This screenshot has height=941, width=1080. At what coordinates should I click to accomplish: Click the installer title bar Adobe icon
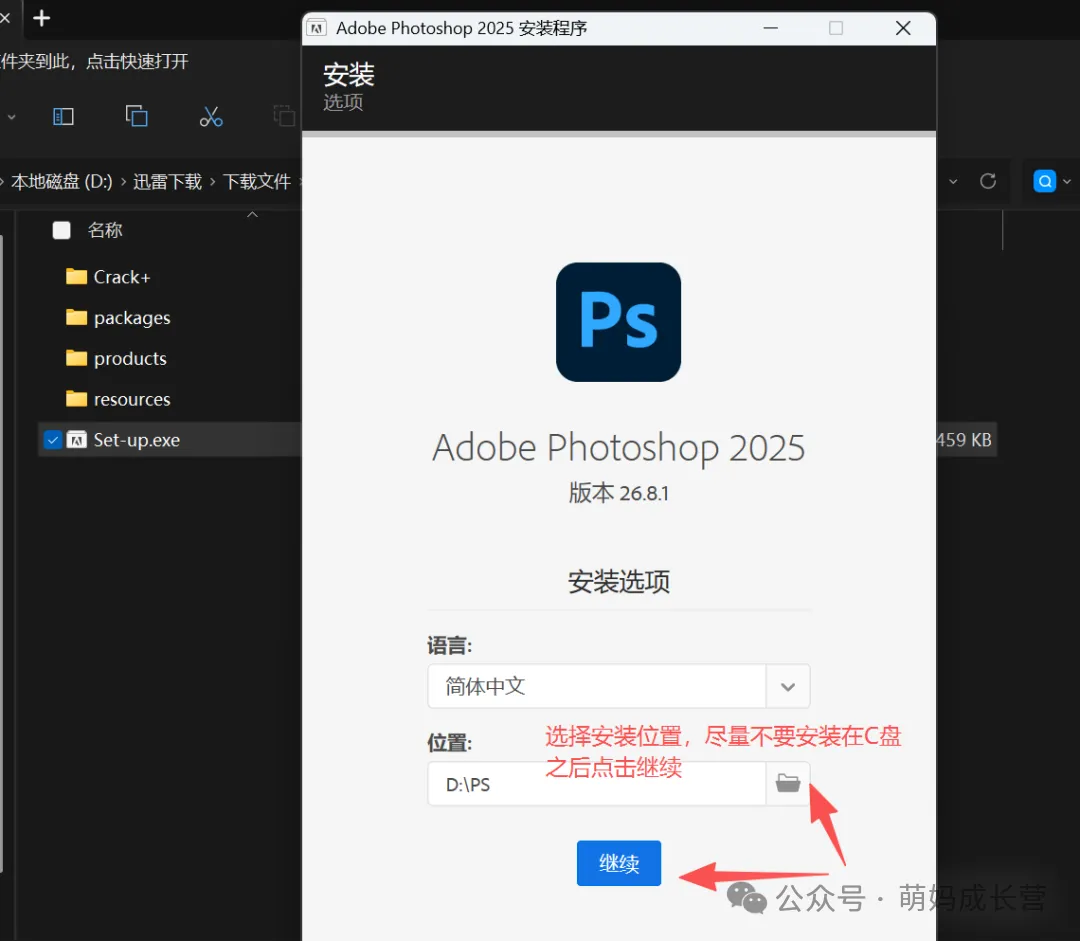(x=317, y=28)
